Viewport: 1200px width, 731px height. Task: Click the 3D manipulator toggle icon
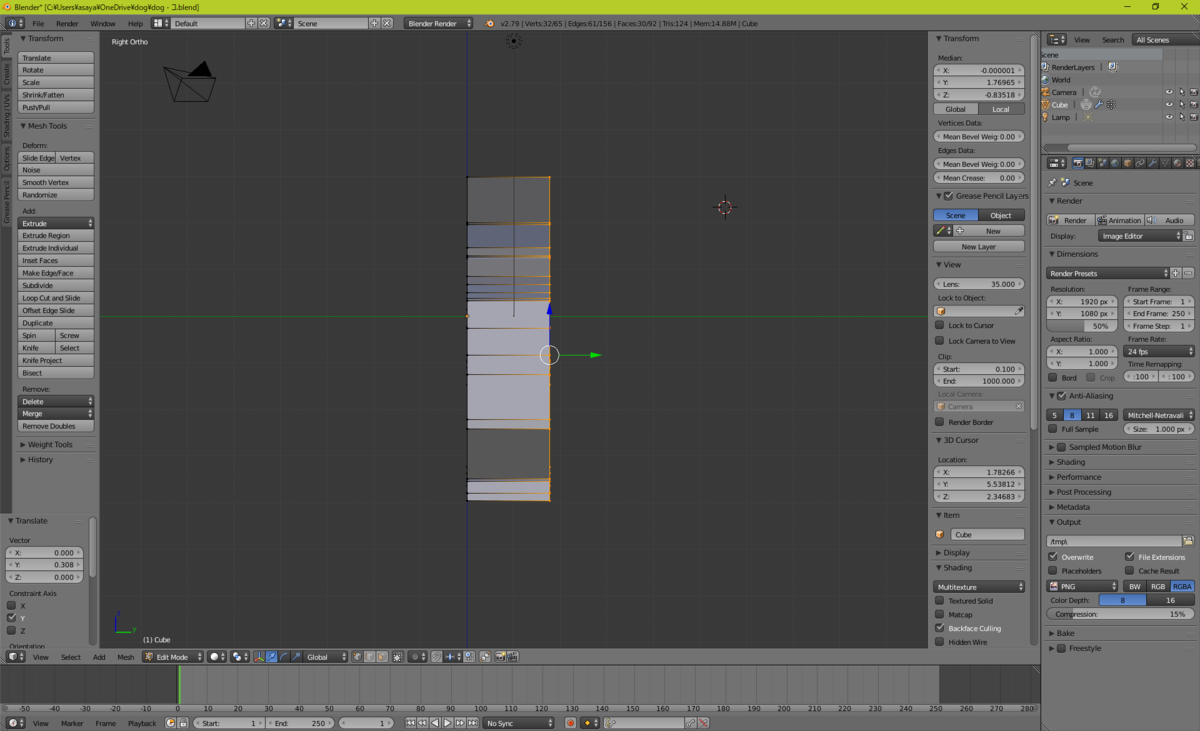pyautogui.click(x=259, y=657)
